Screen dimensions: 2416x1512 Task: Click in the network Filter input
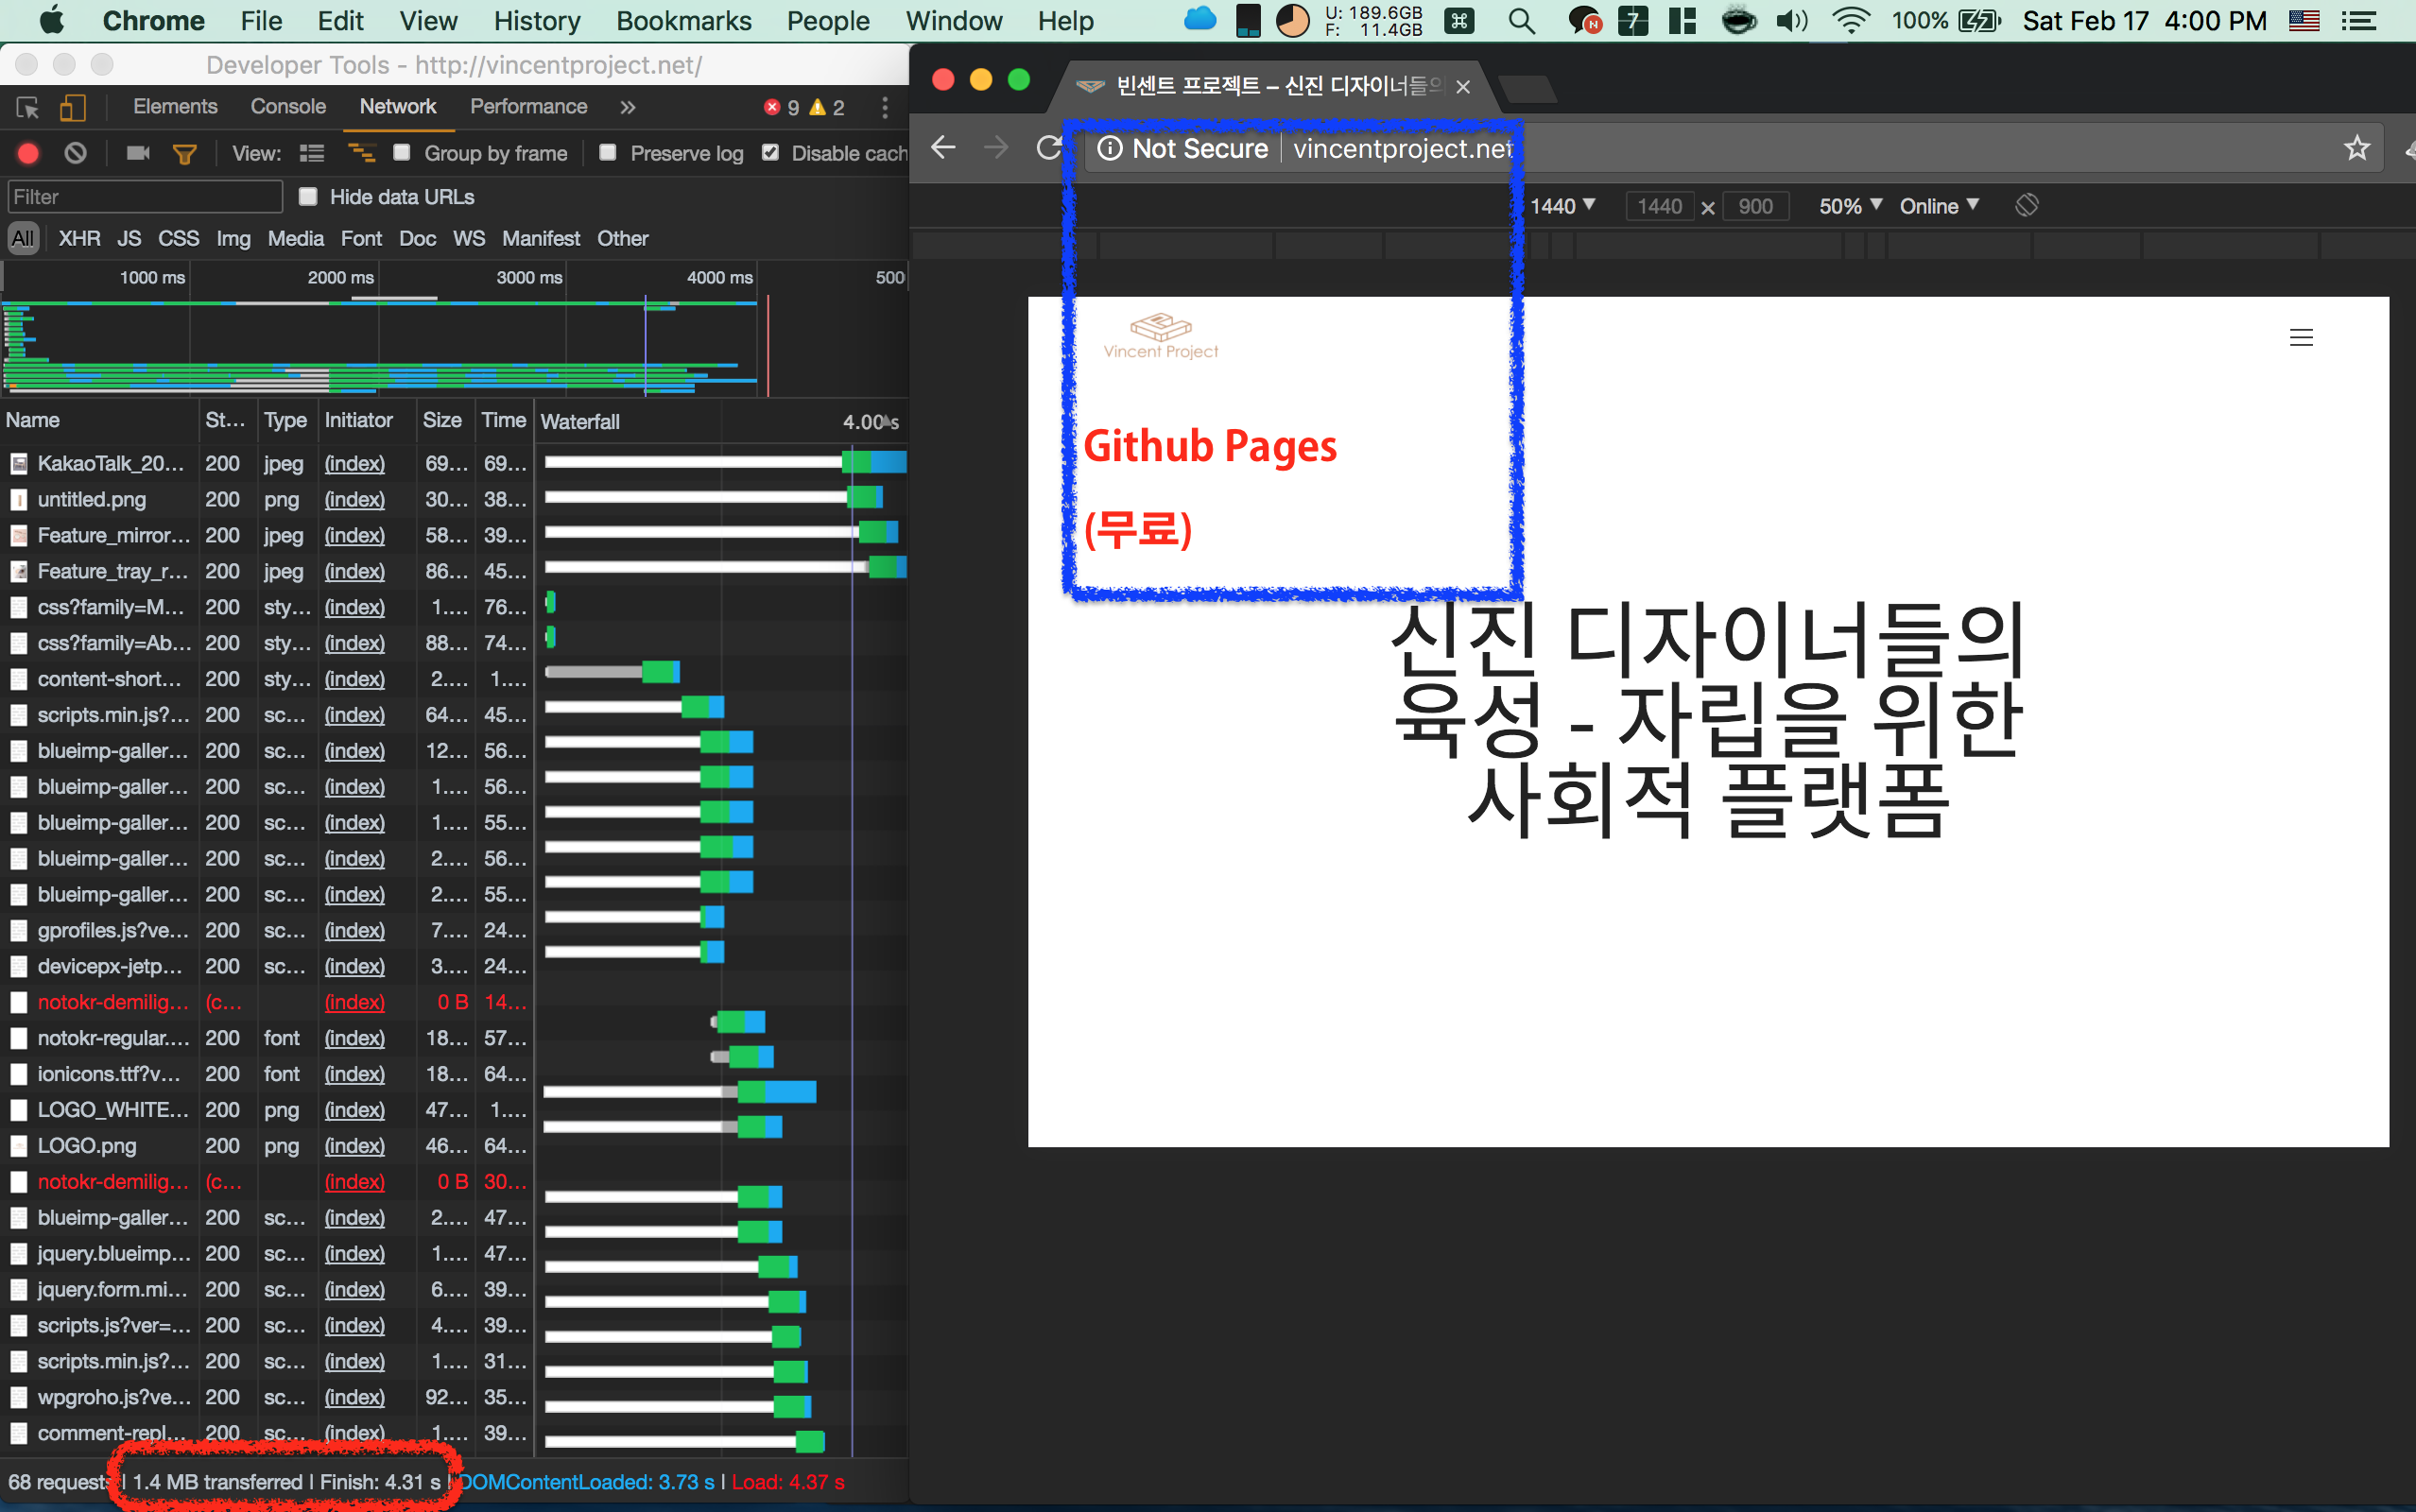(x=145, y=196)
